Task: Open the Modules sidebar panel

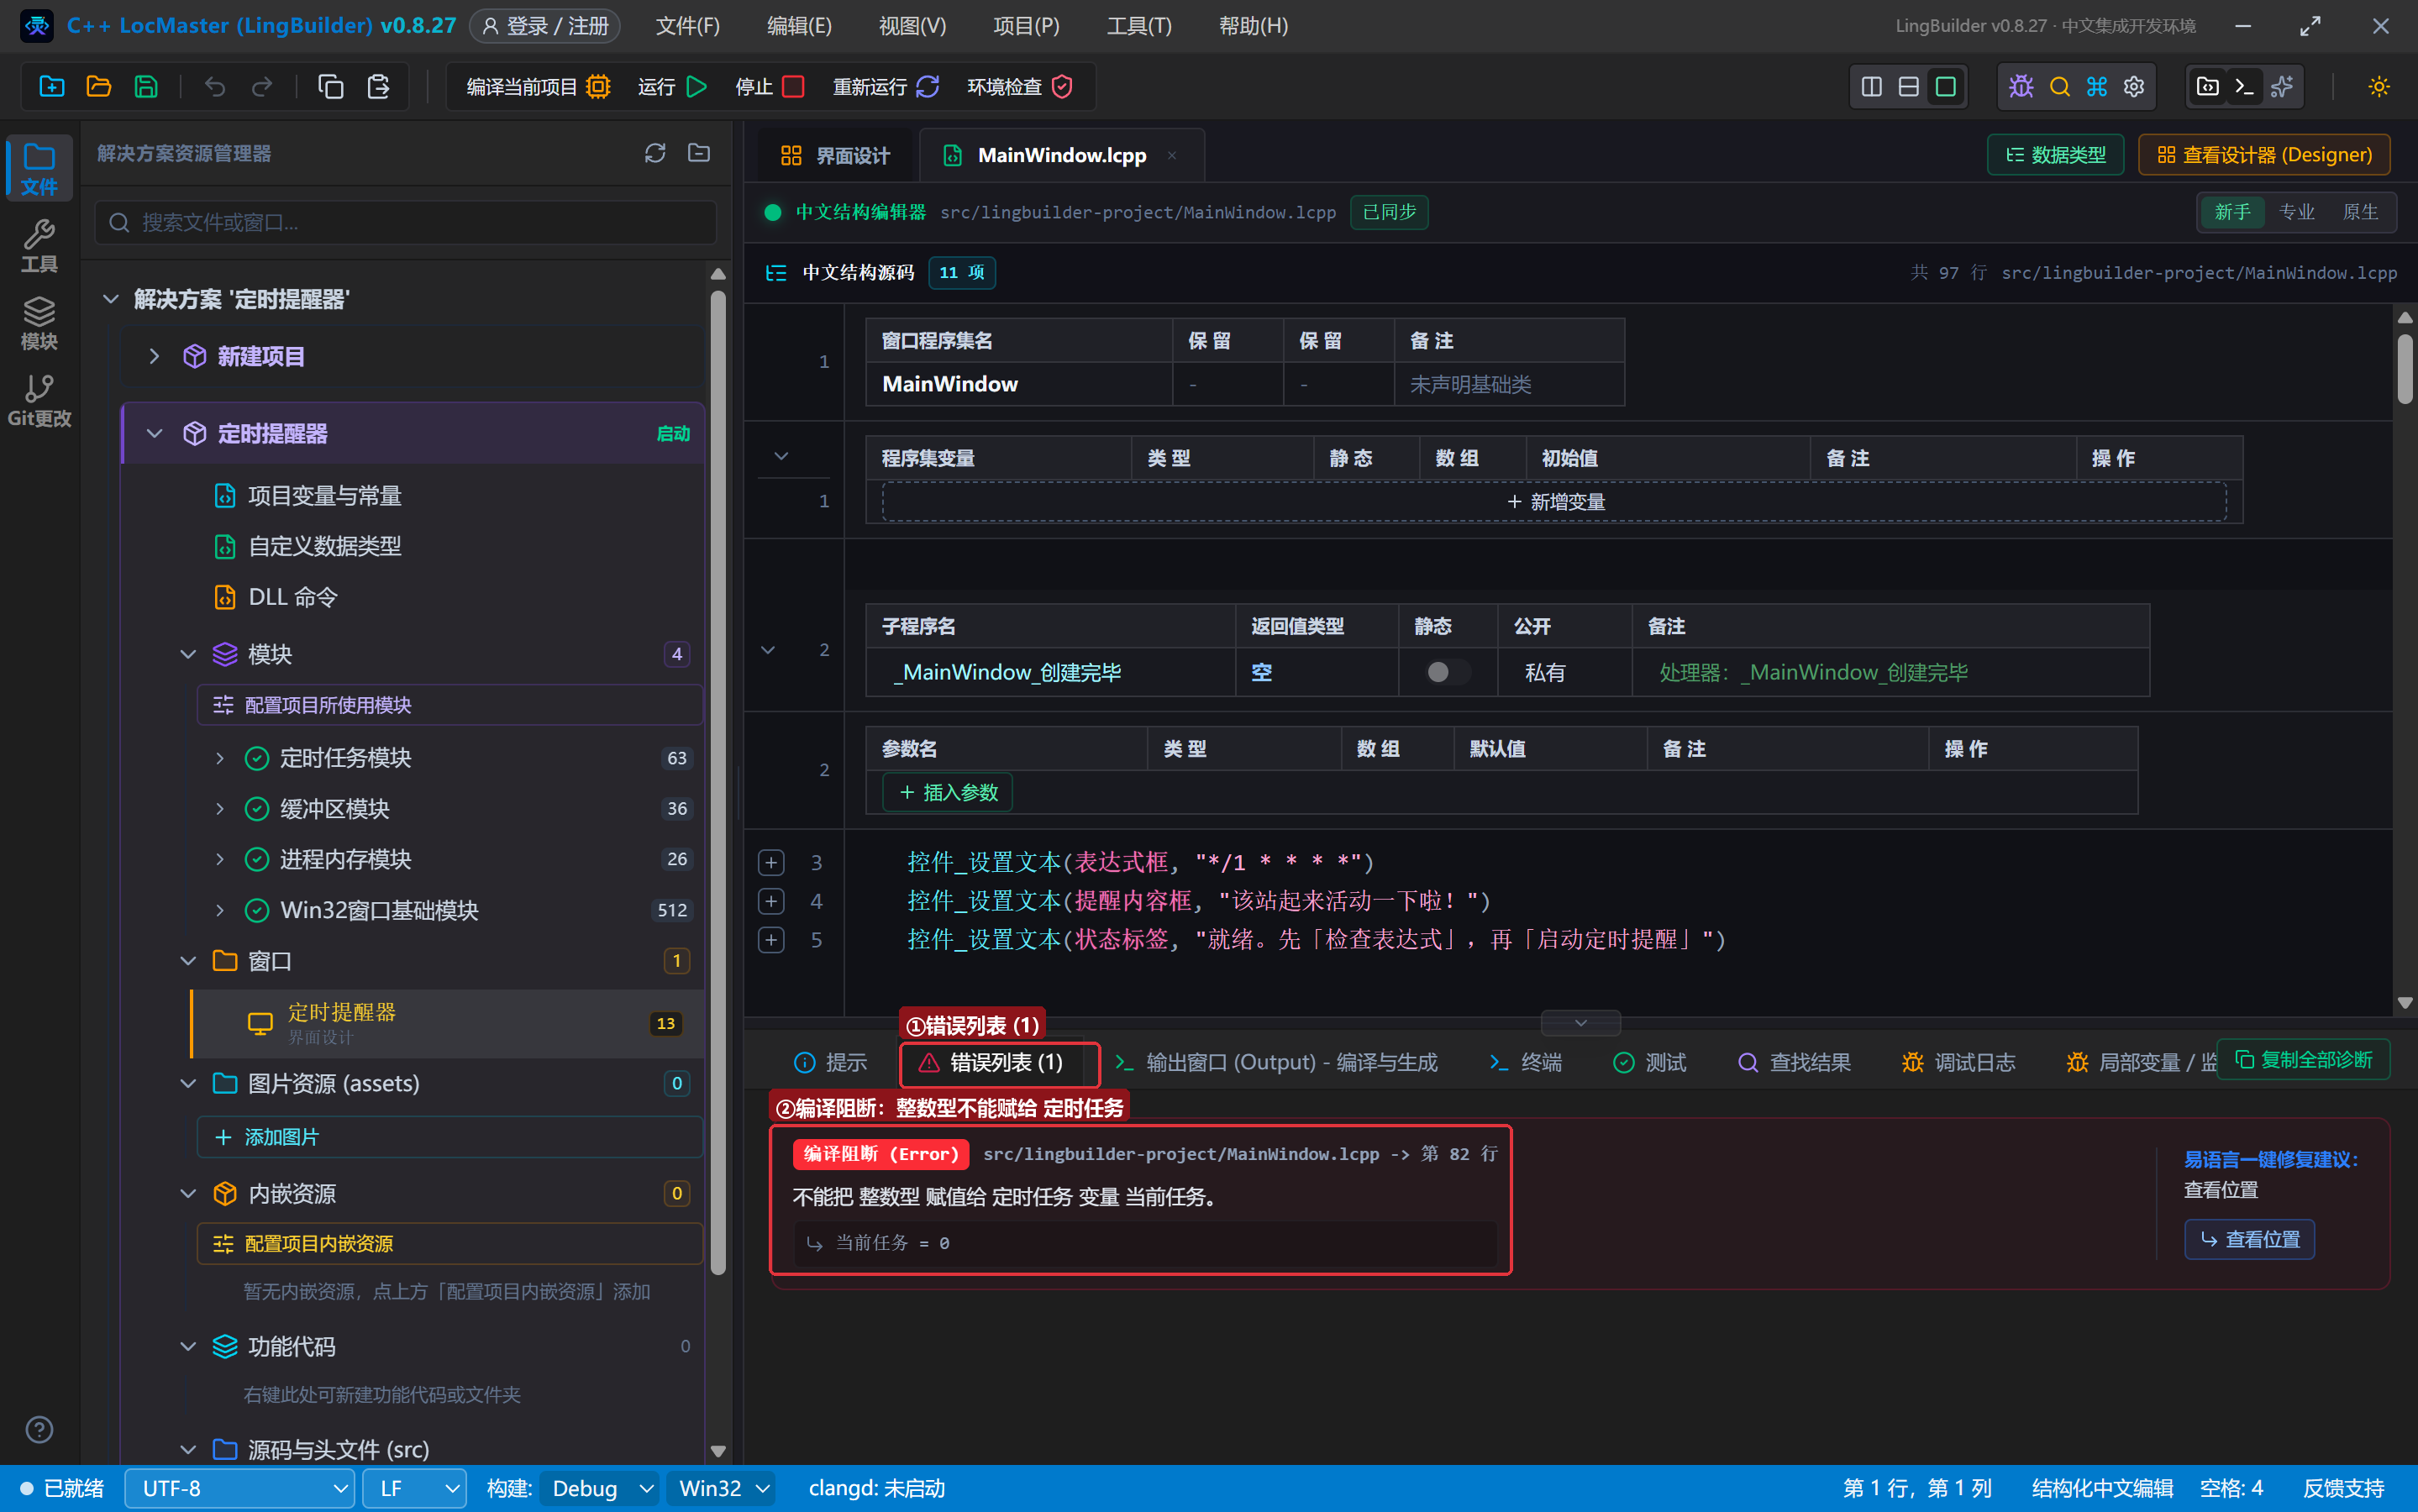Action: 39,323
